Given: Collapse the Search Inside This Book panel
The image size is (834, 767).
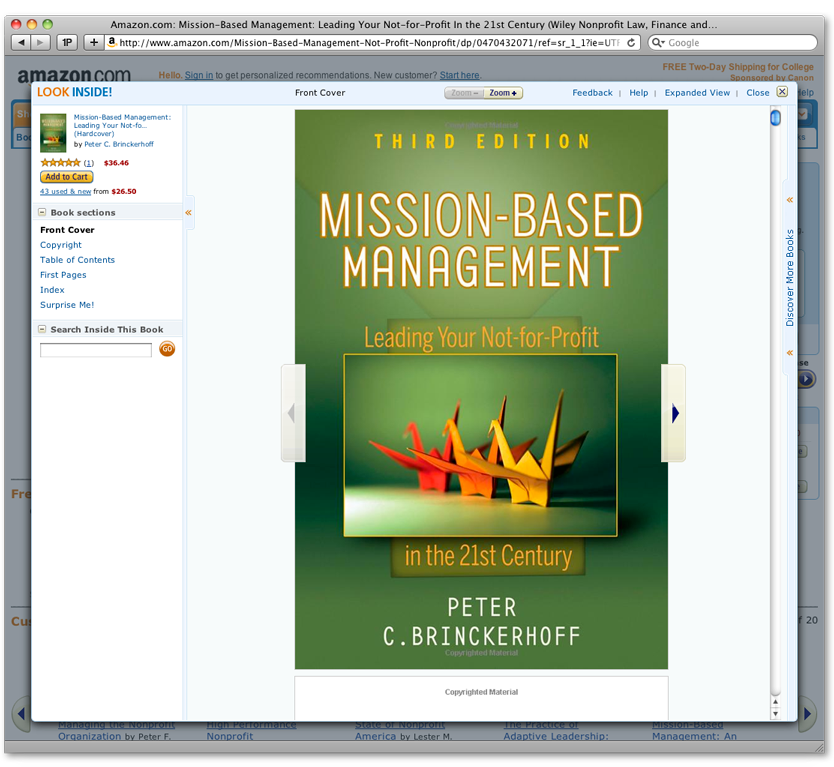Looking at the screenshot, I should click(42, 329).
